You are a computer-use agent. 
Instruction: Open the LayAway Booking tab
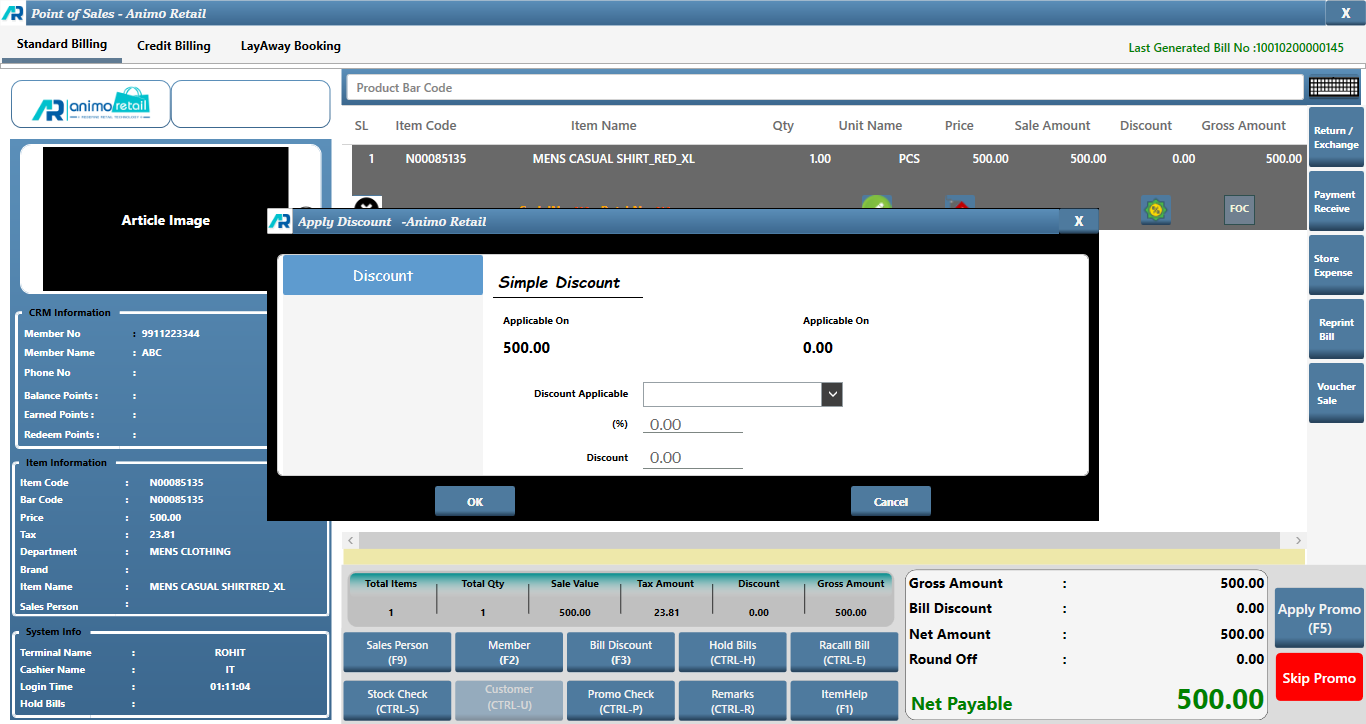pos(291,46)
